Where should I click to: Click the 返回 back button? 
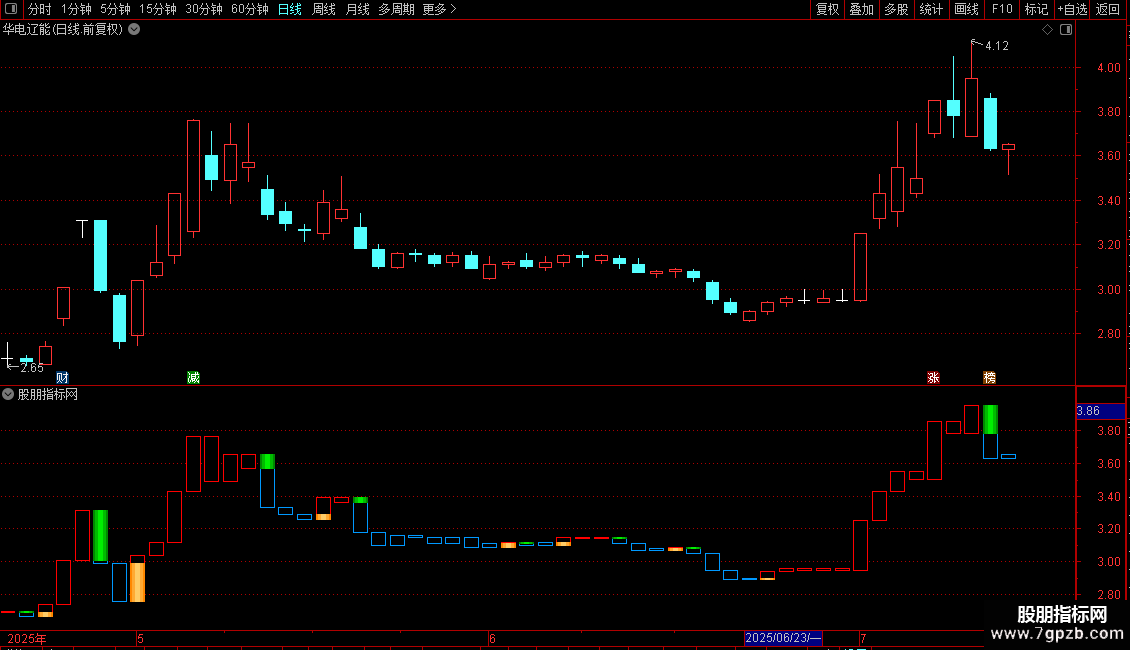coord(1108,9)
